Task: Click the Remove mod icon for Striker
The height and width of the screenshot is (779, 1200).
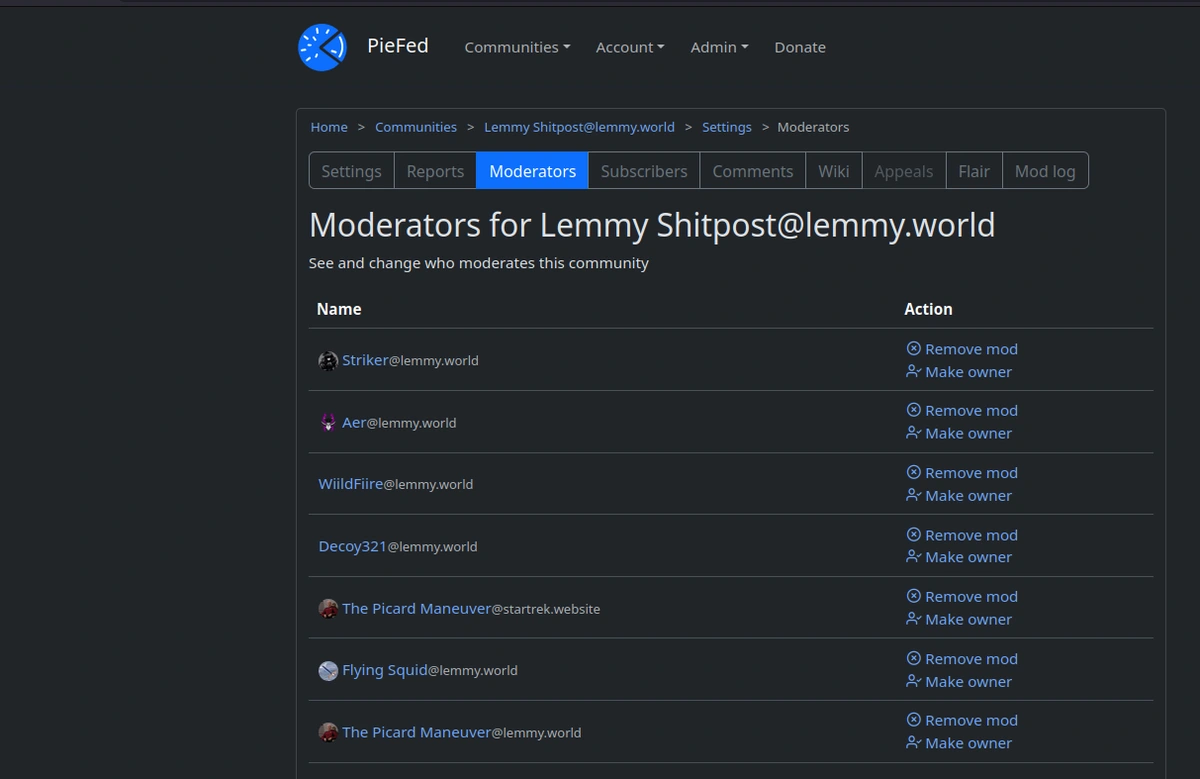Action: coord(913,349)
